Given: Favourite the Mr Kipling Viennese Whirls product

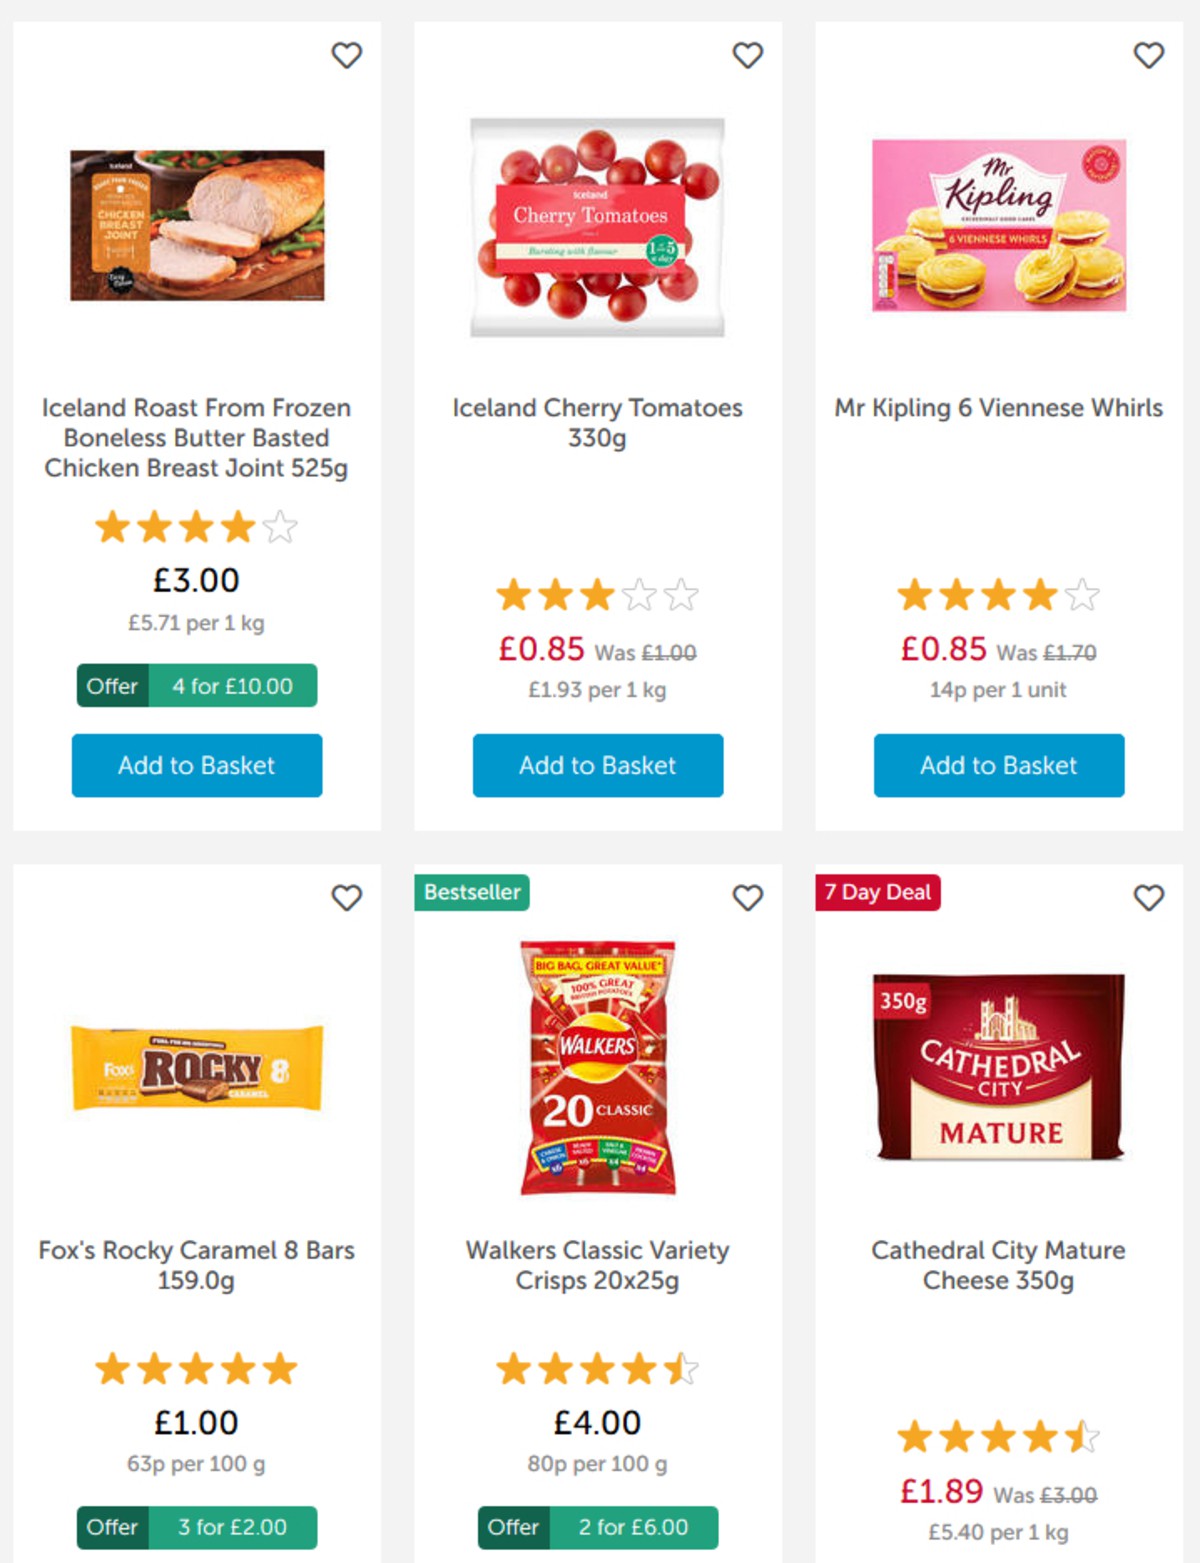Looking at the screenshot, I should point(1146,57).
